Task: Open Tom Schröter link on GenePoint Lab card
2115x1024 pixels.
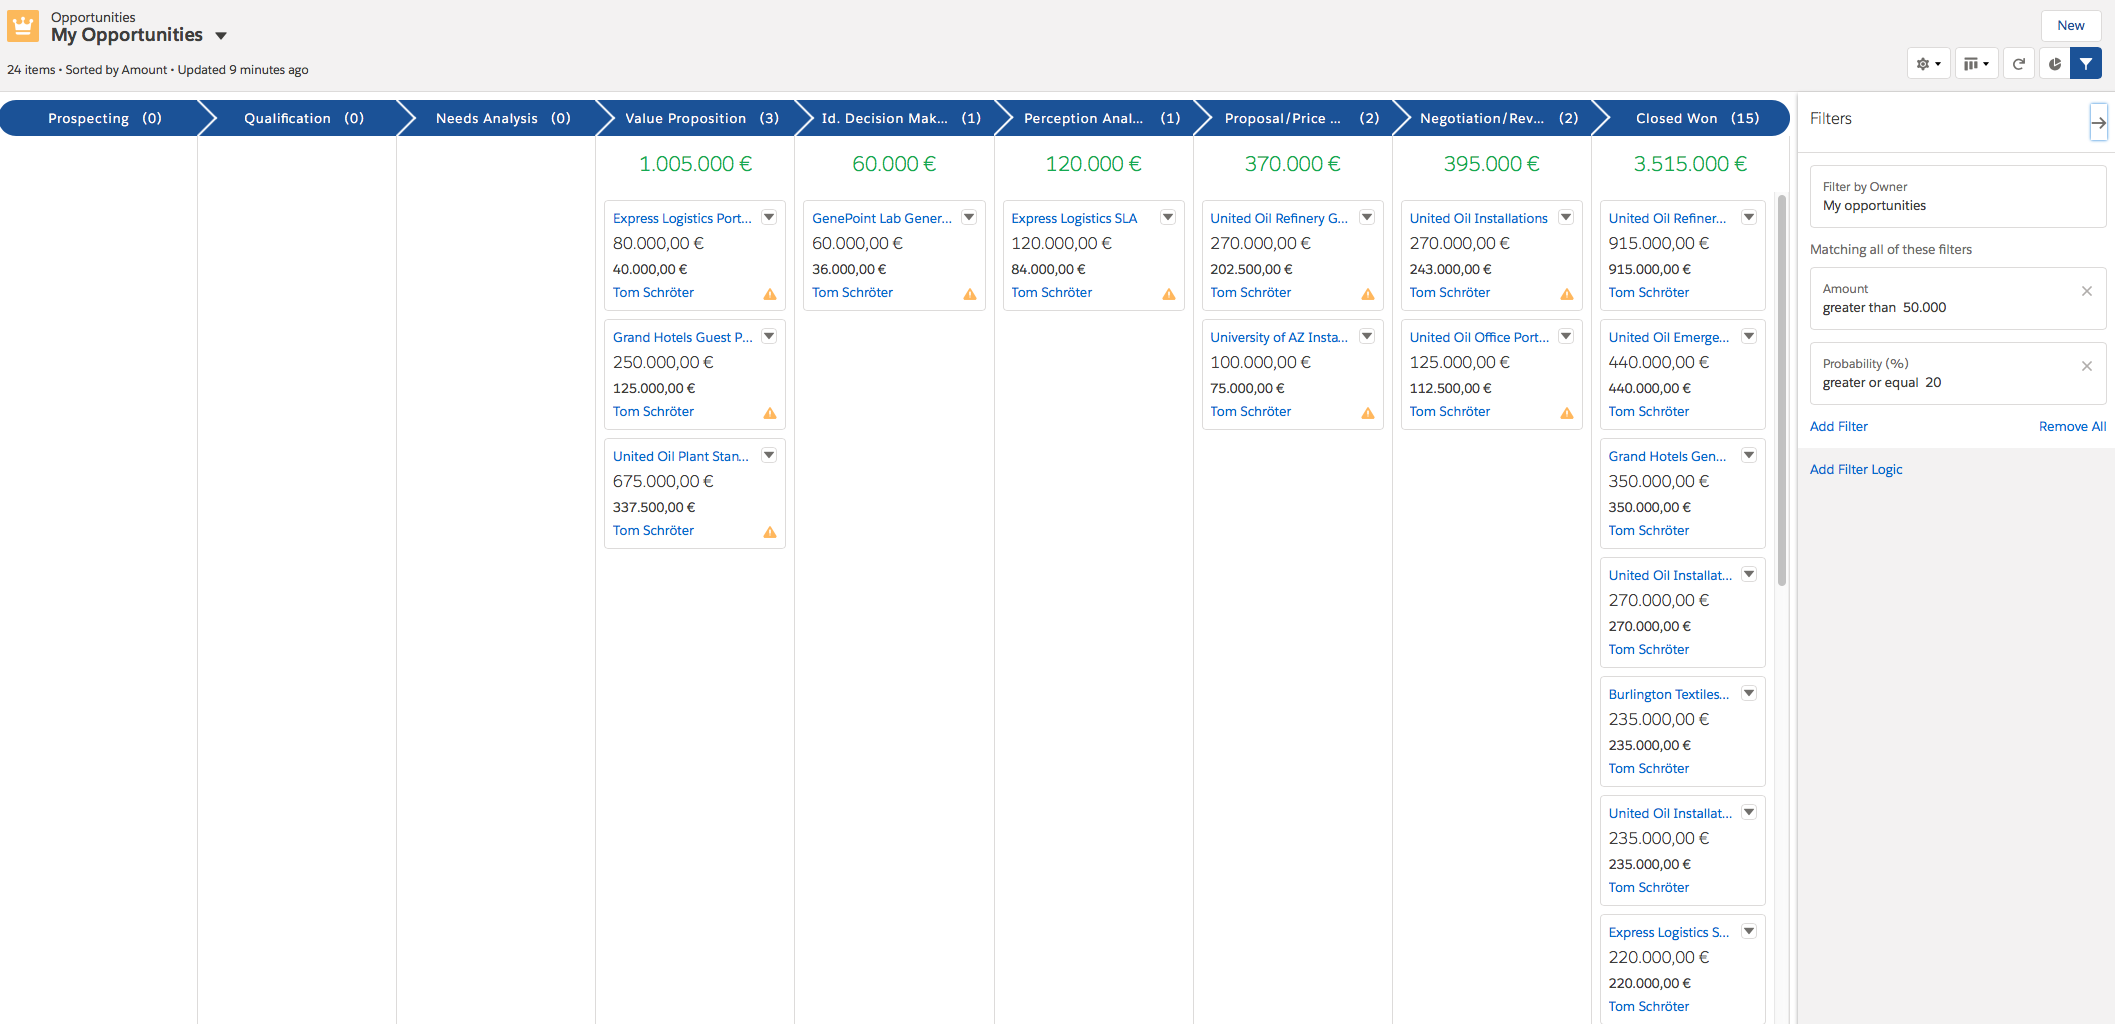Action: click(852, 293)
